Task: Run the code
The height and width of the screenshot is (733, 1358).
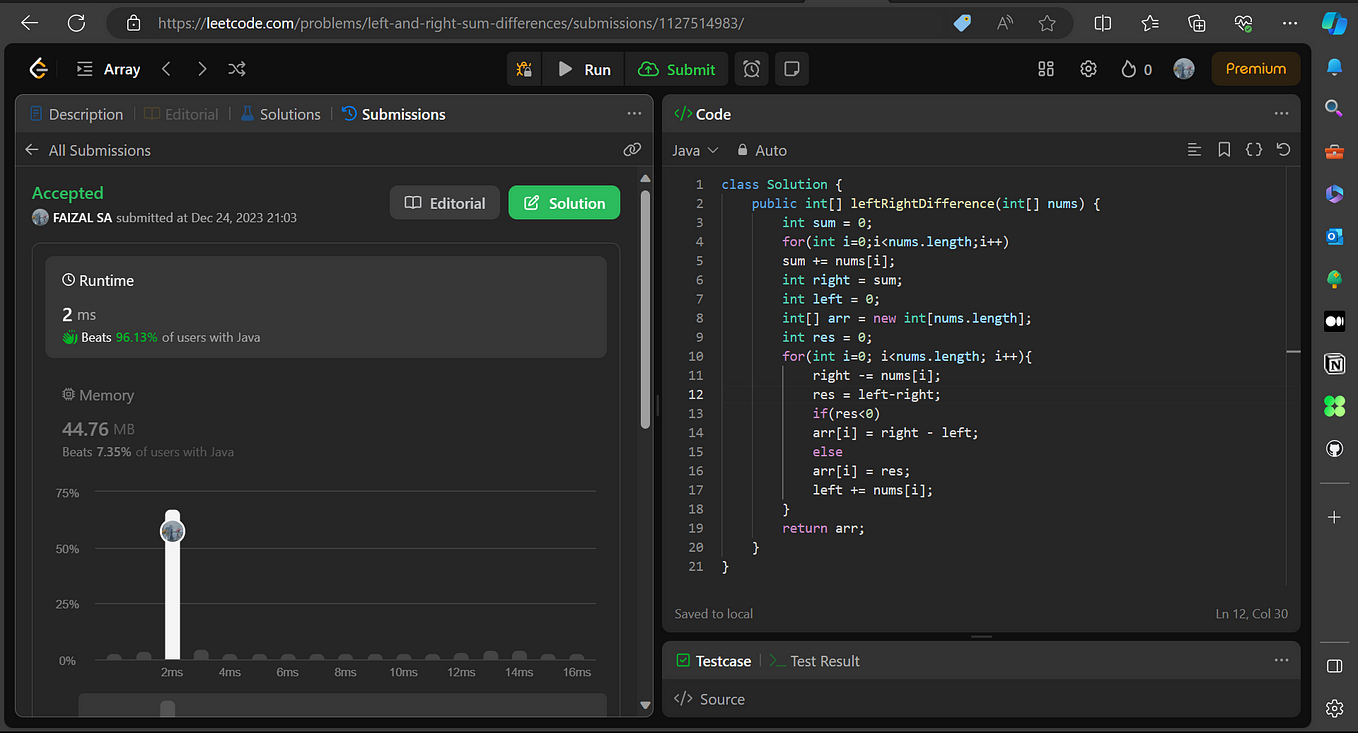Action: point(584,69)
